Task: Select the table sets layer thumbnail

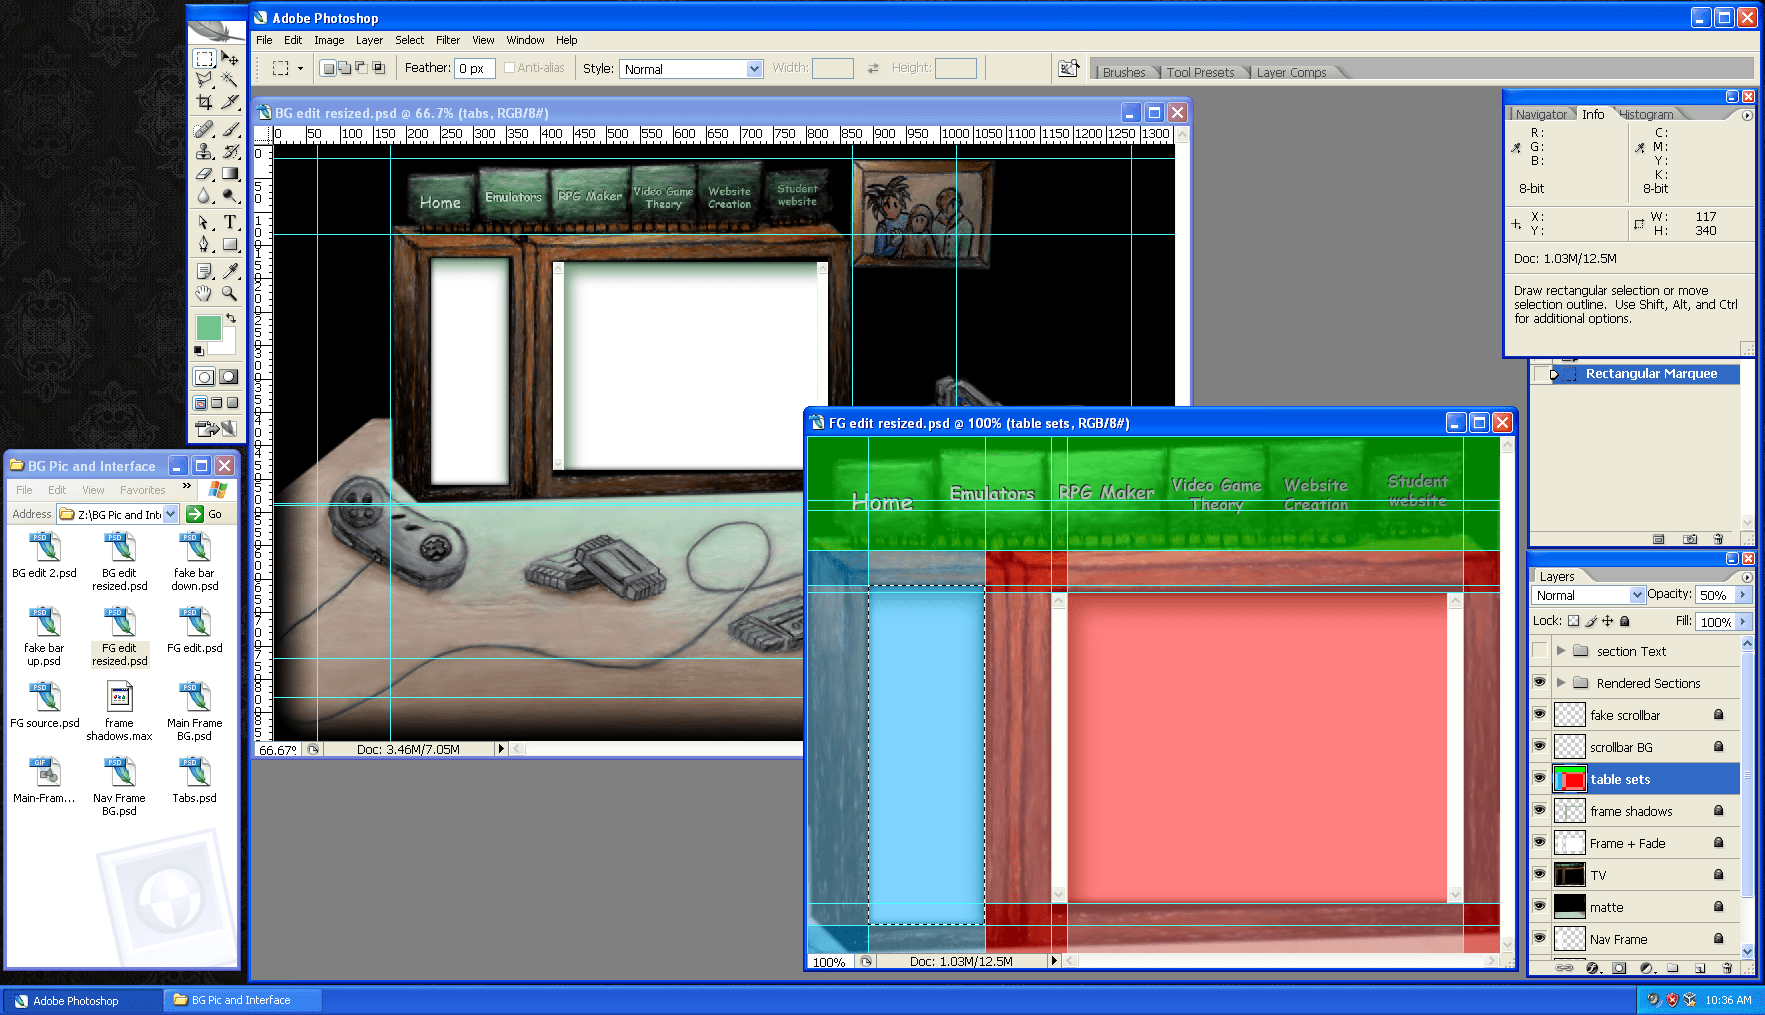Action: coord(1570,779)
